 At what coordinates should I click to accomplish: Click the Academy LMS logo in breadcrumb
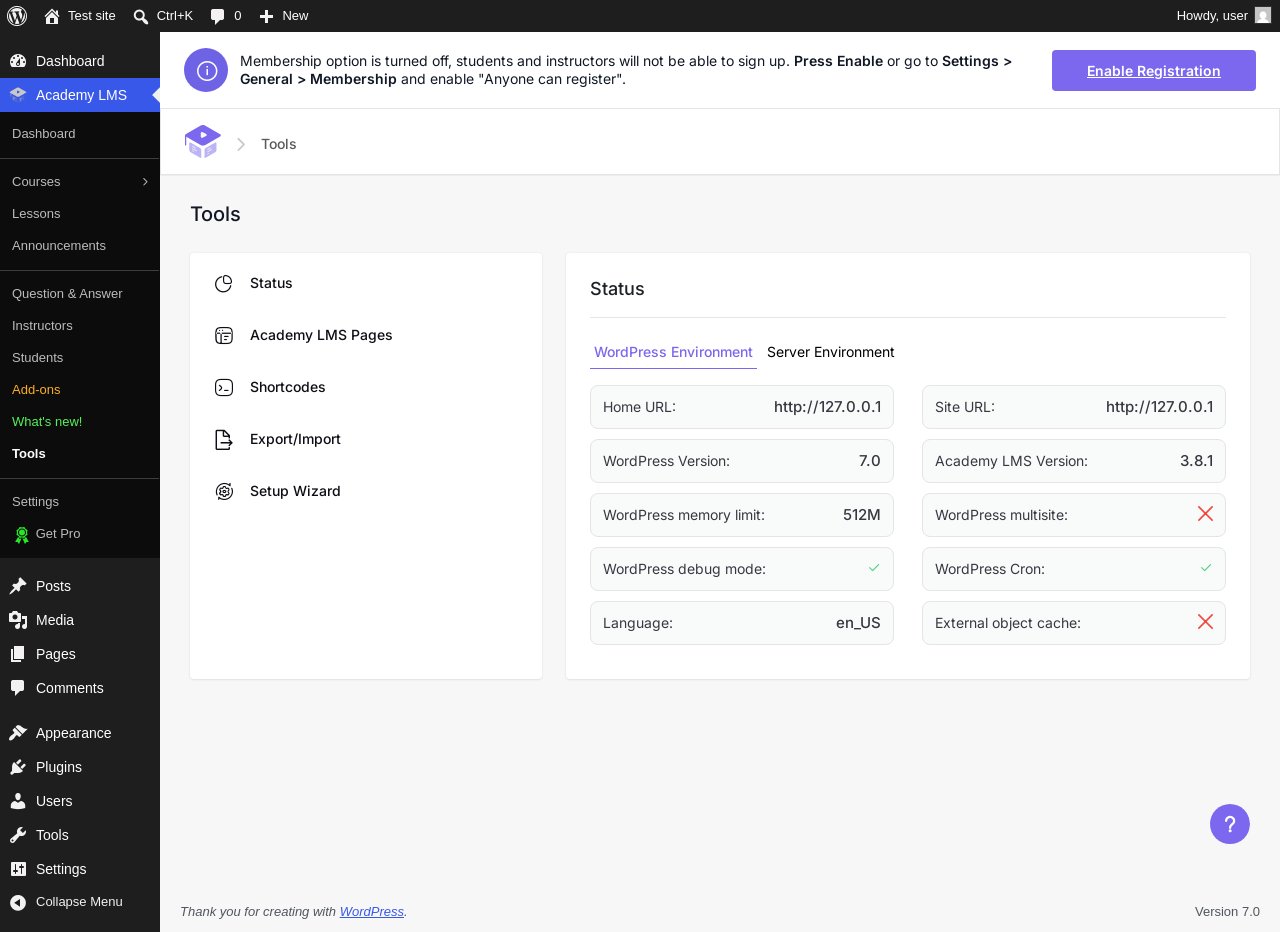[203, 142]
